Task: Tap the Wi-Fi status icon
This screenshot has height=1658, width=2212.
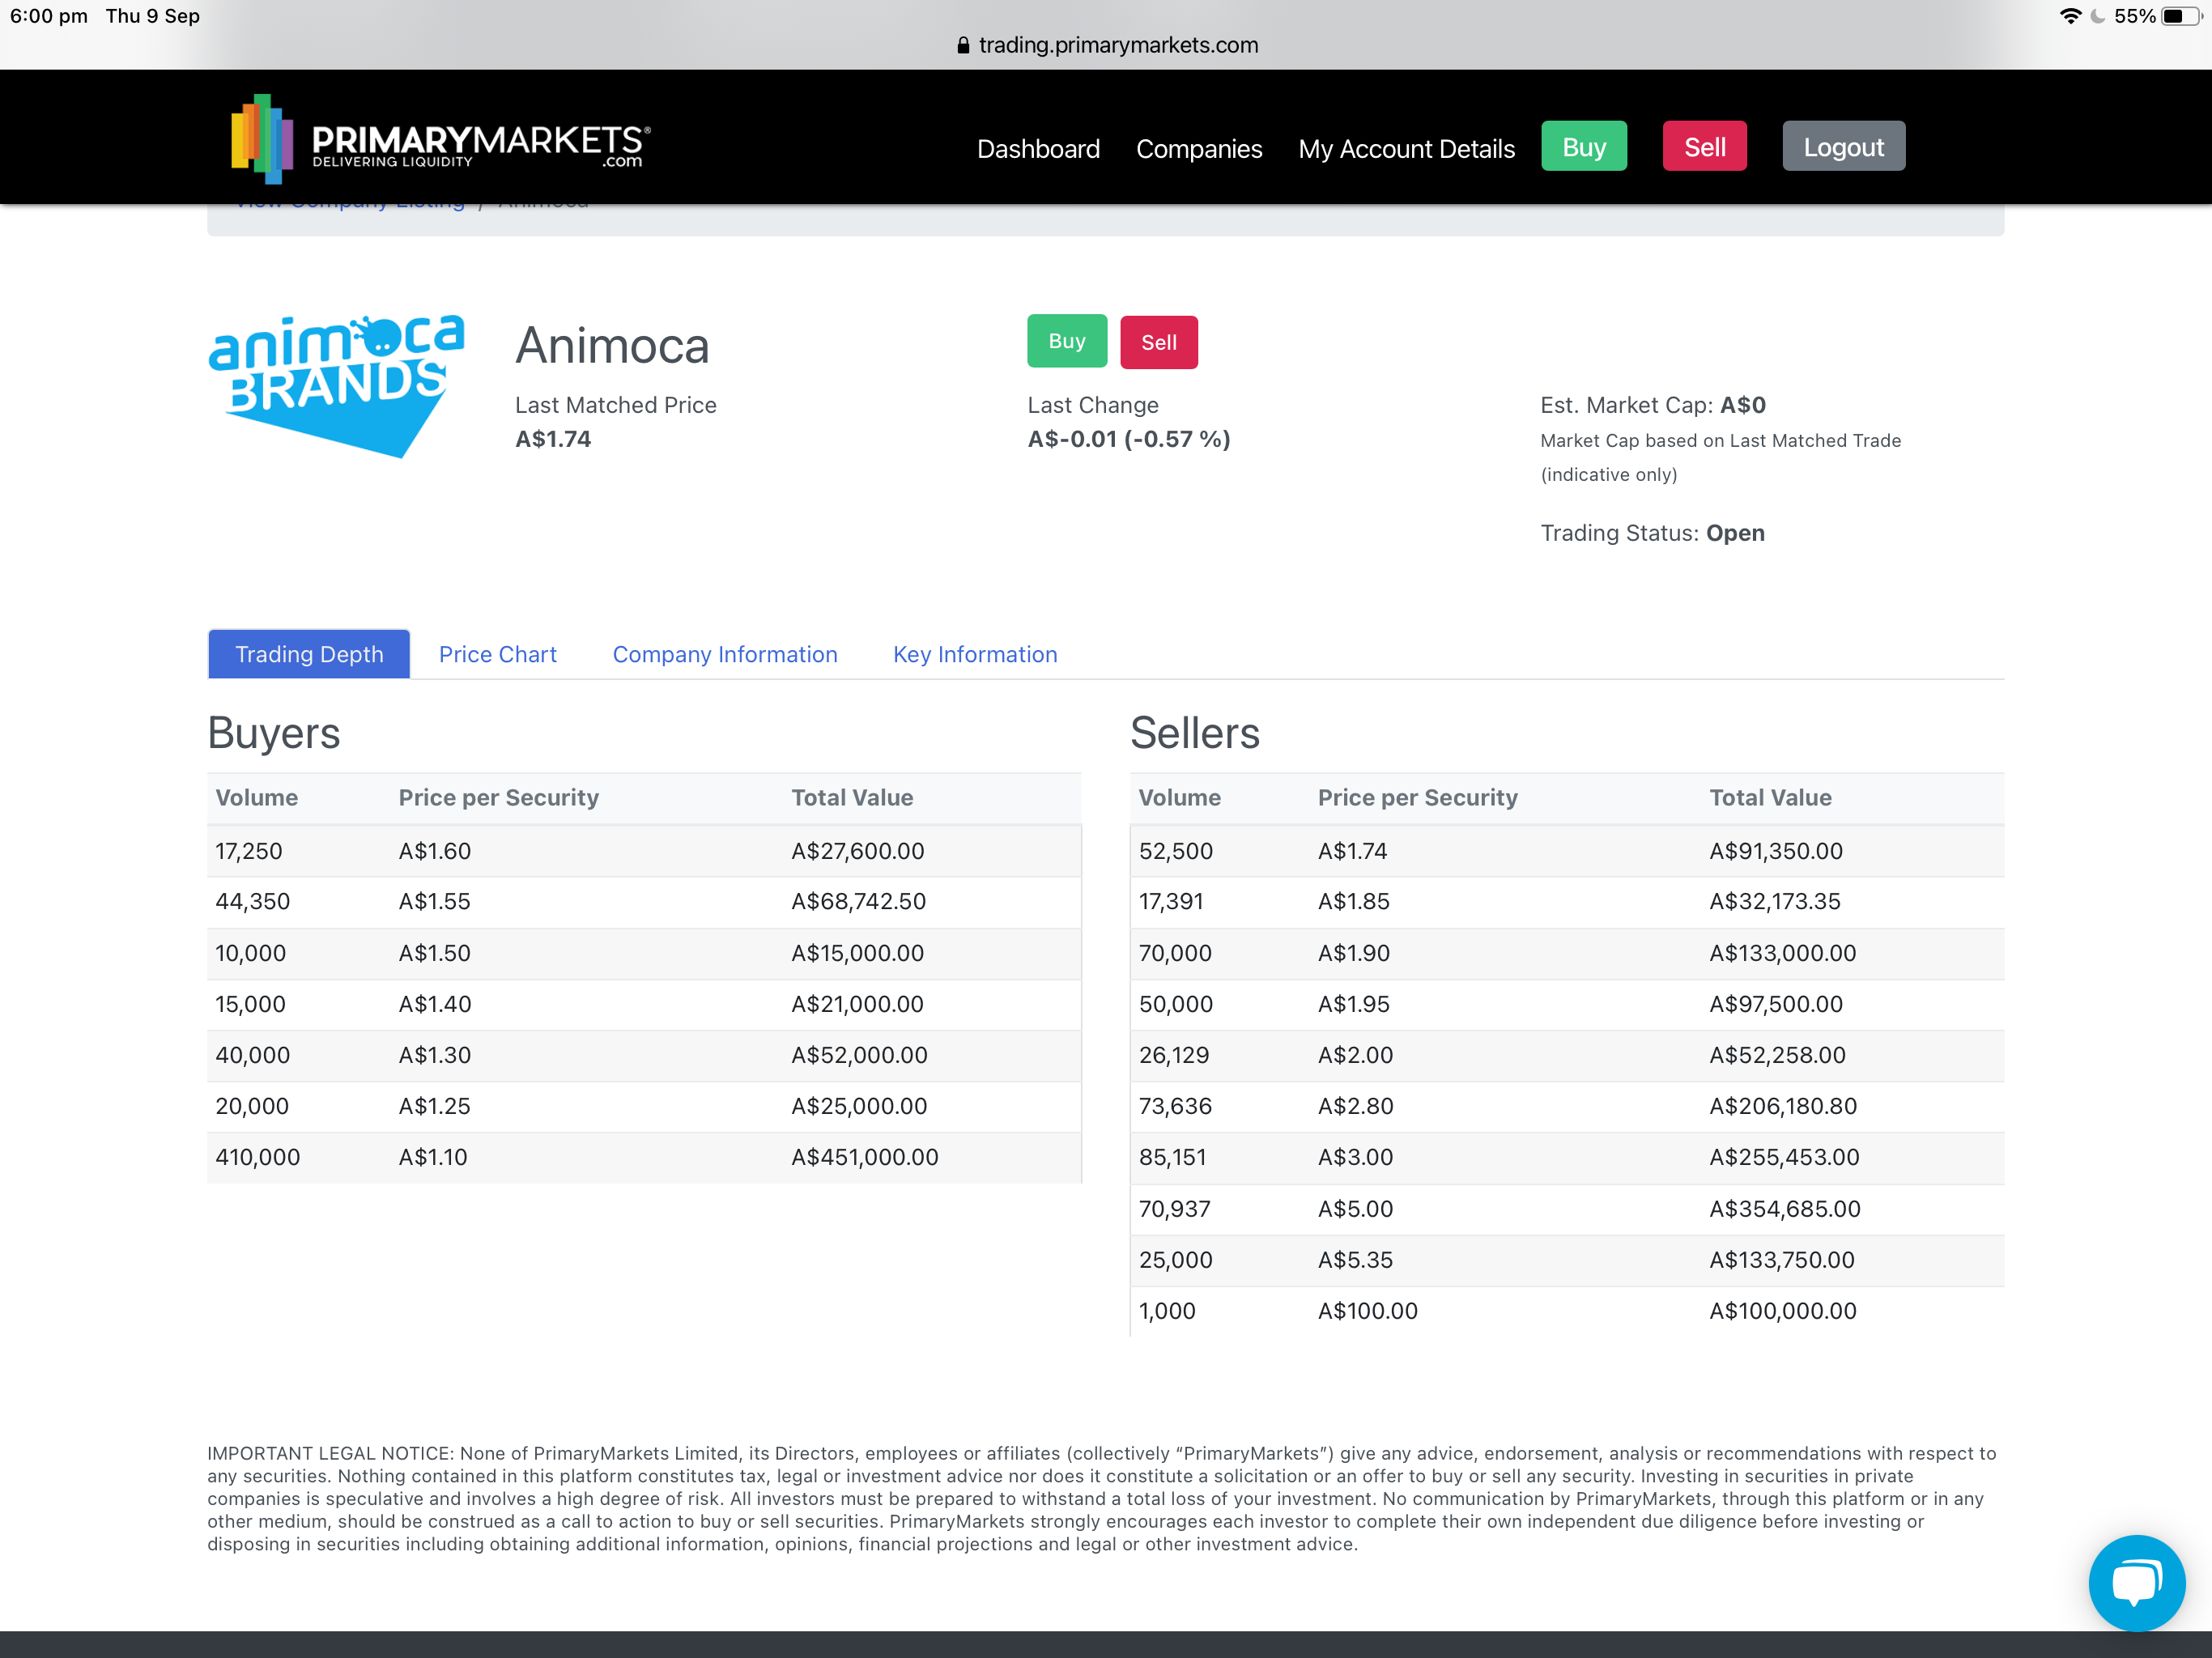Action: click(x=2070, y=16)
